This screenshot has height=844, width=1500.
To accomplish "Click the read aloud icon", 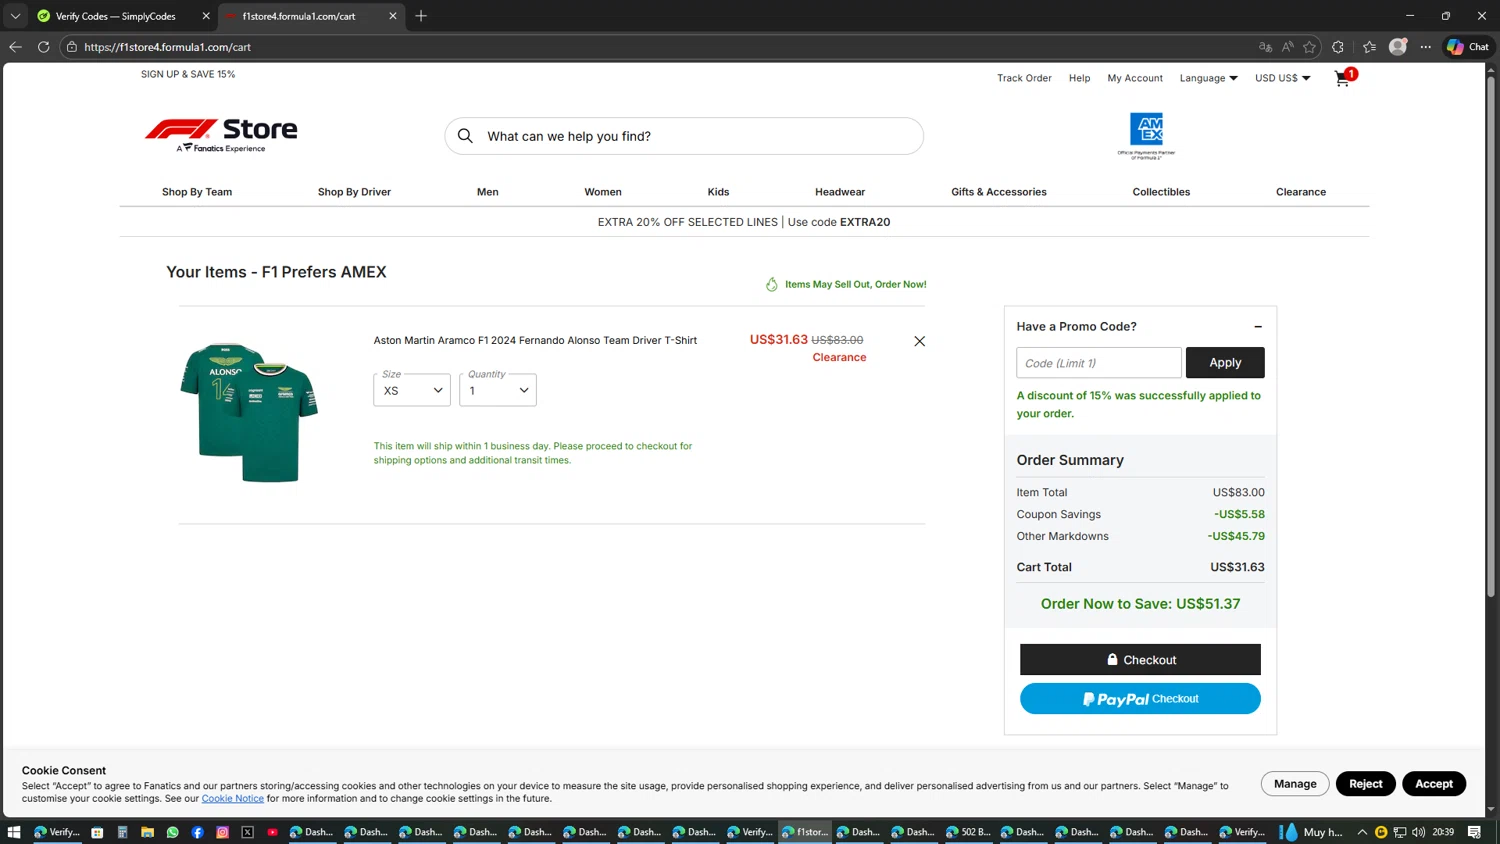I will point(1287,47).
